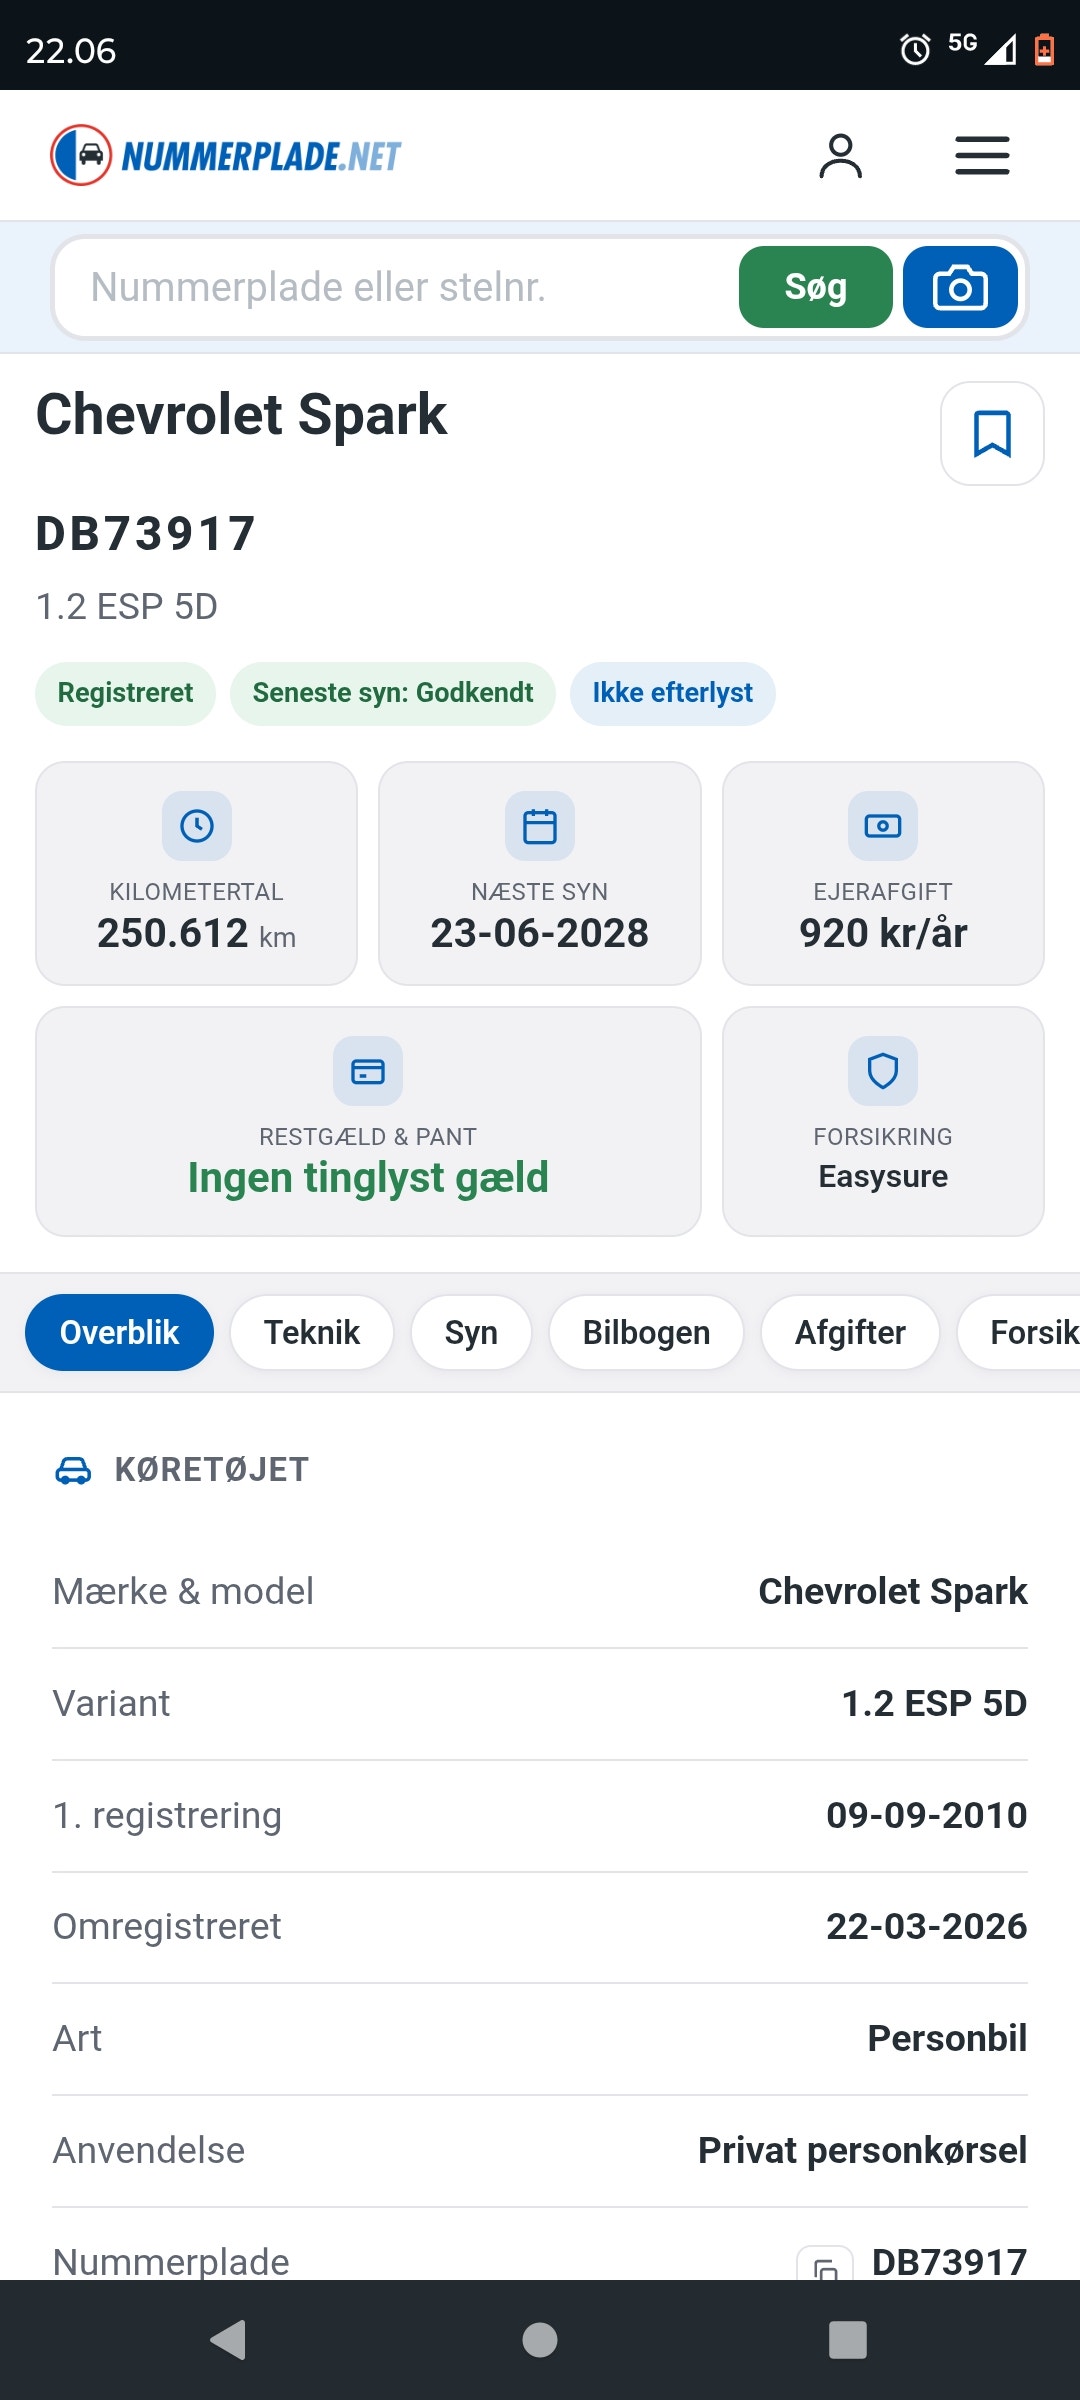Tap the card icon in Restgæld & Pant

click(x=368, y=1071)
